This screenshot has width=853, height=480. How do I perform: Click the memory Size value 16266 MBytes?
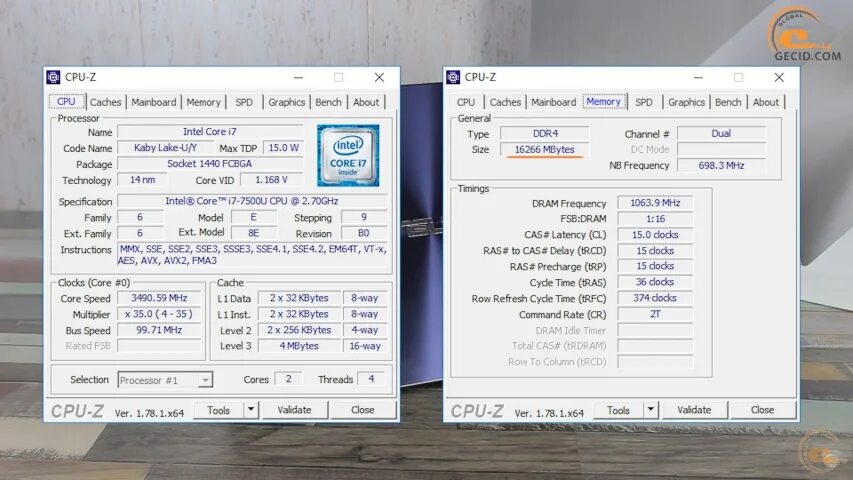point(545,150)
